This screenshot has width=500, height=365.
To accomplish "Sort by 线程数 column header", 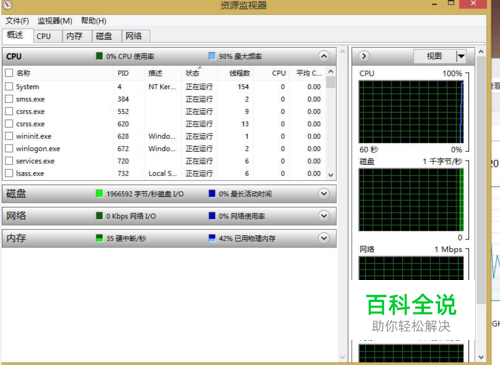I will [240, 73].
